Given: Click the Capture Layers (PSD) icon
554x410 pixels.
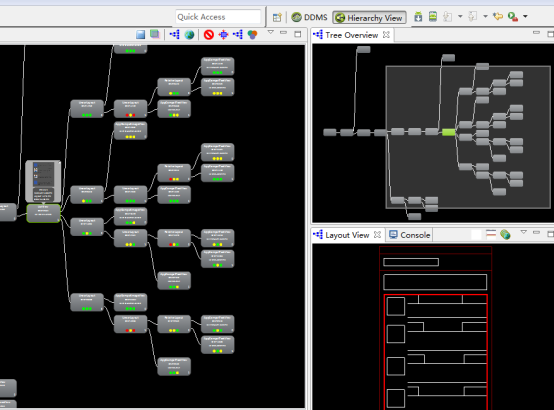Looking at the screenshot, I should point(155,34).
